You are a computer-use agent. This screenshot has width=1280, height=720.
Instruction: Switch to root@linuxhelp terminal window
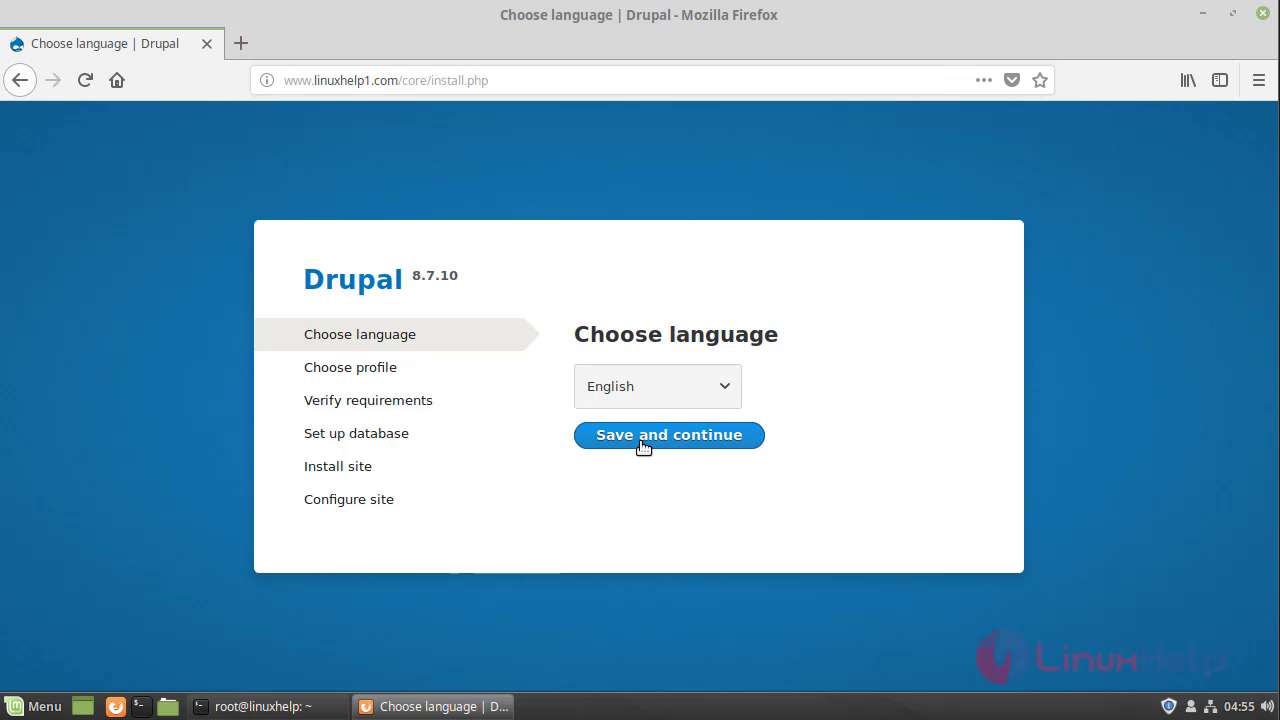268,706
